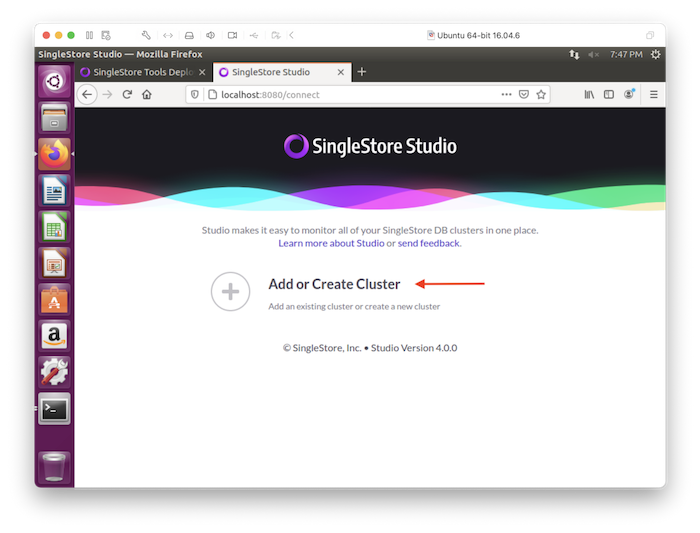Open the Trash in the launcher

pyautogui.click(x=54, y=467)
